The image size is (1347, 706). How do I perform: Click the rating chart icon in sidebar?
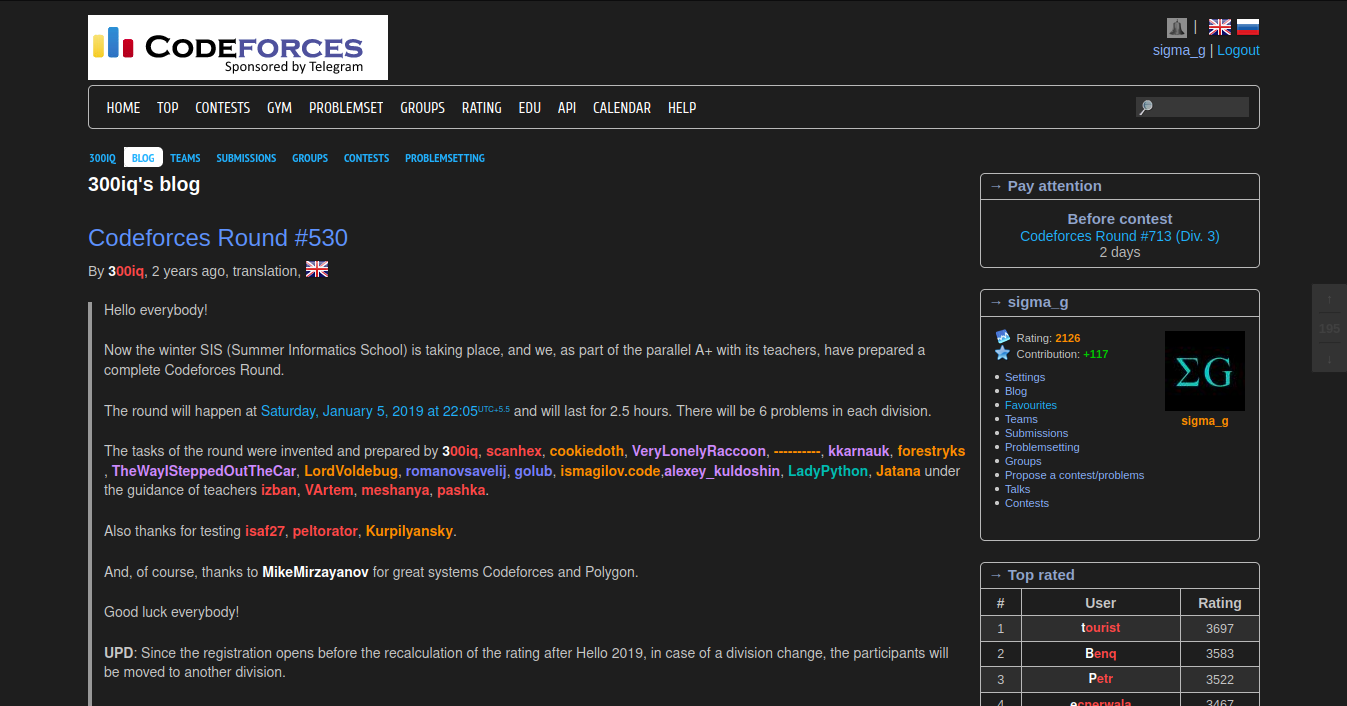pyautogui.click(x=1003, y=337)
